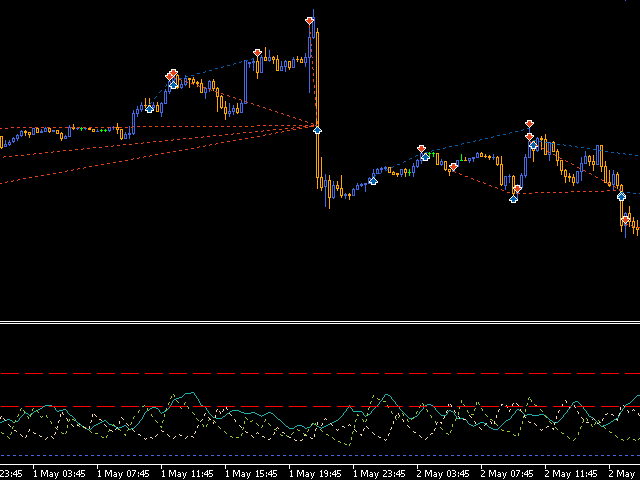Select the red sell arrow atop the tallest price spike
The width and height of the screenshot is (640, 480).
click(309, 20)
